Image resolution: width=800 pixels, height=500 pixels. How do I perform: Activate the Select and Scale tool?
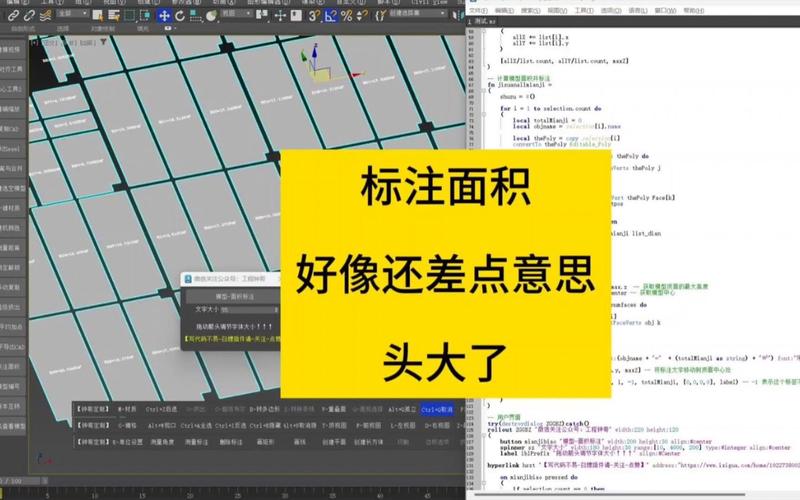point(195,16)
